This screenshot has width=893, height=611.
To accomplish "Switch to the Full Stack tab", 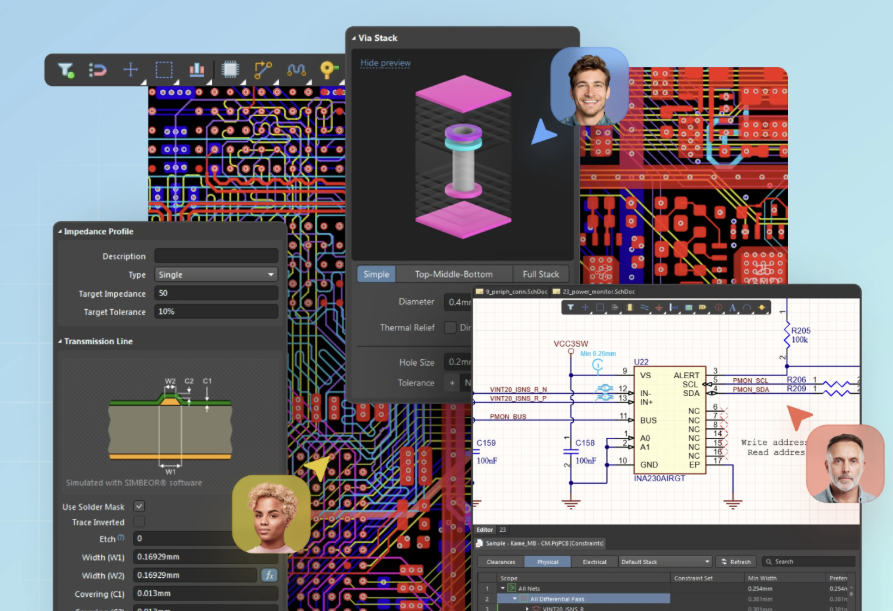I will [539, 274].
